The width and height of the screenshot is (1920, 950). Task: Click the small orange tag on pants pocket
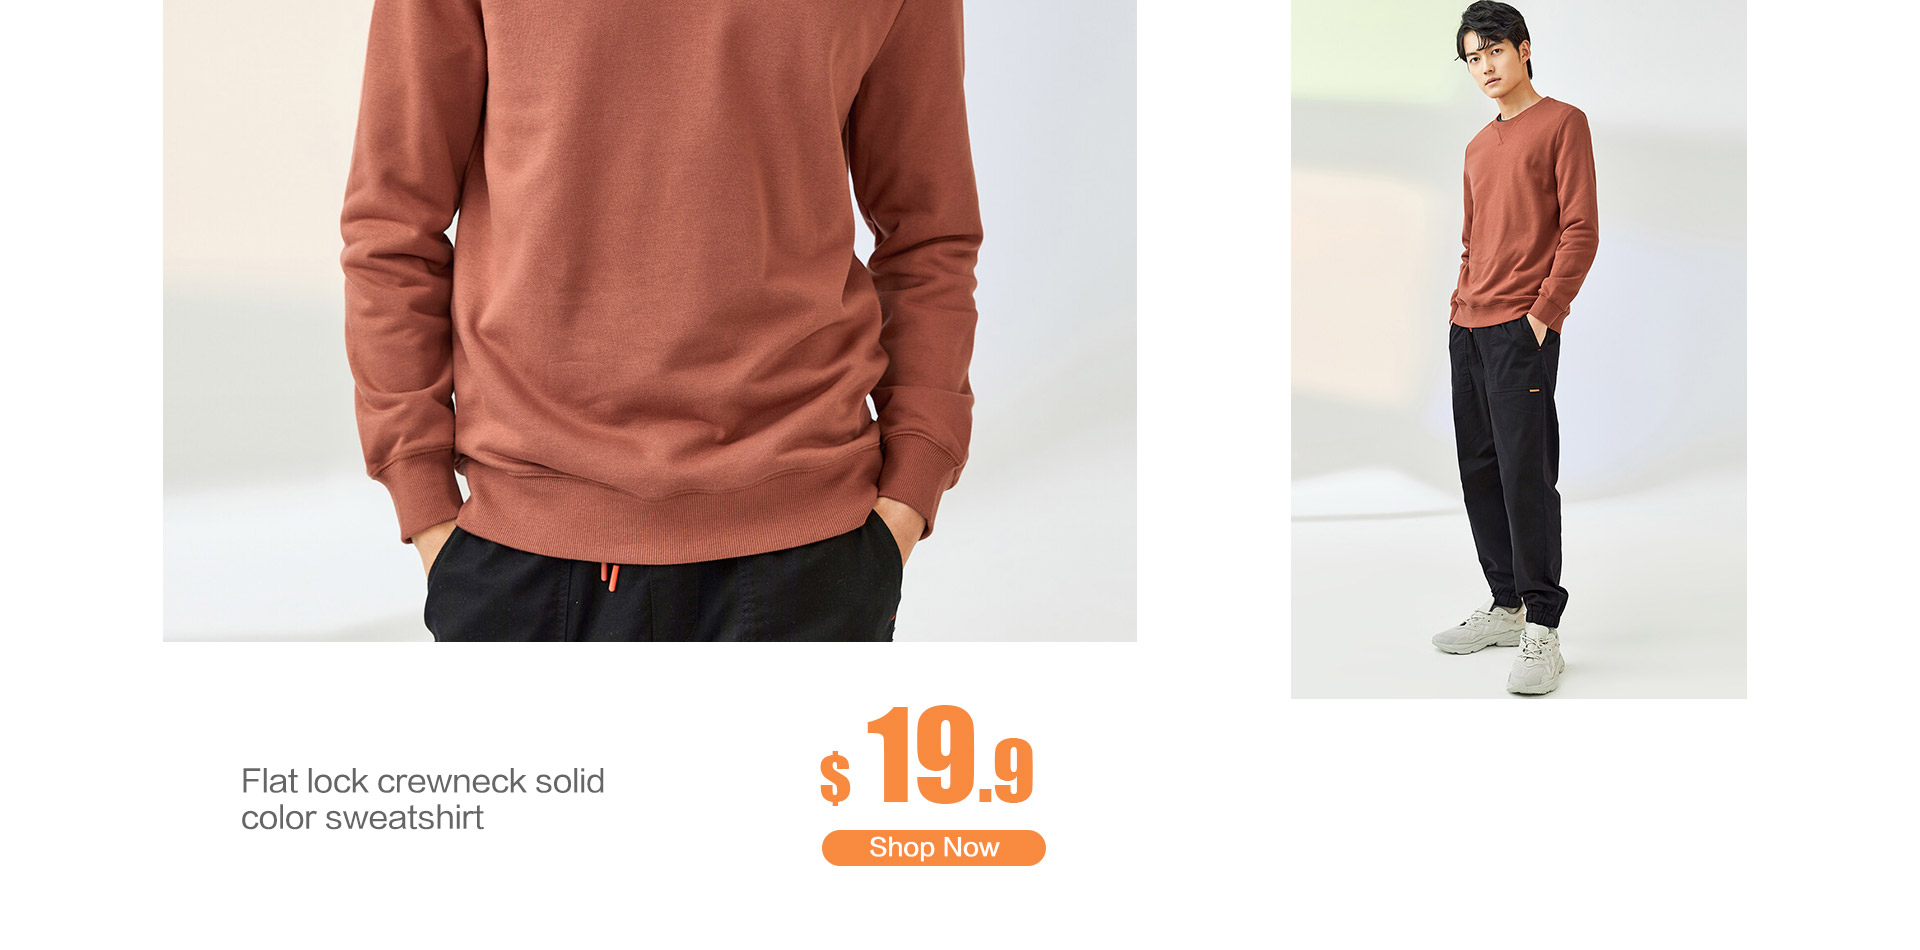tap(1534, 392)
